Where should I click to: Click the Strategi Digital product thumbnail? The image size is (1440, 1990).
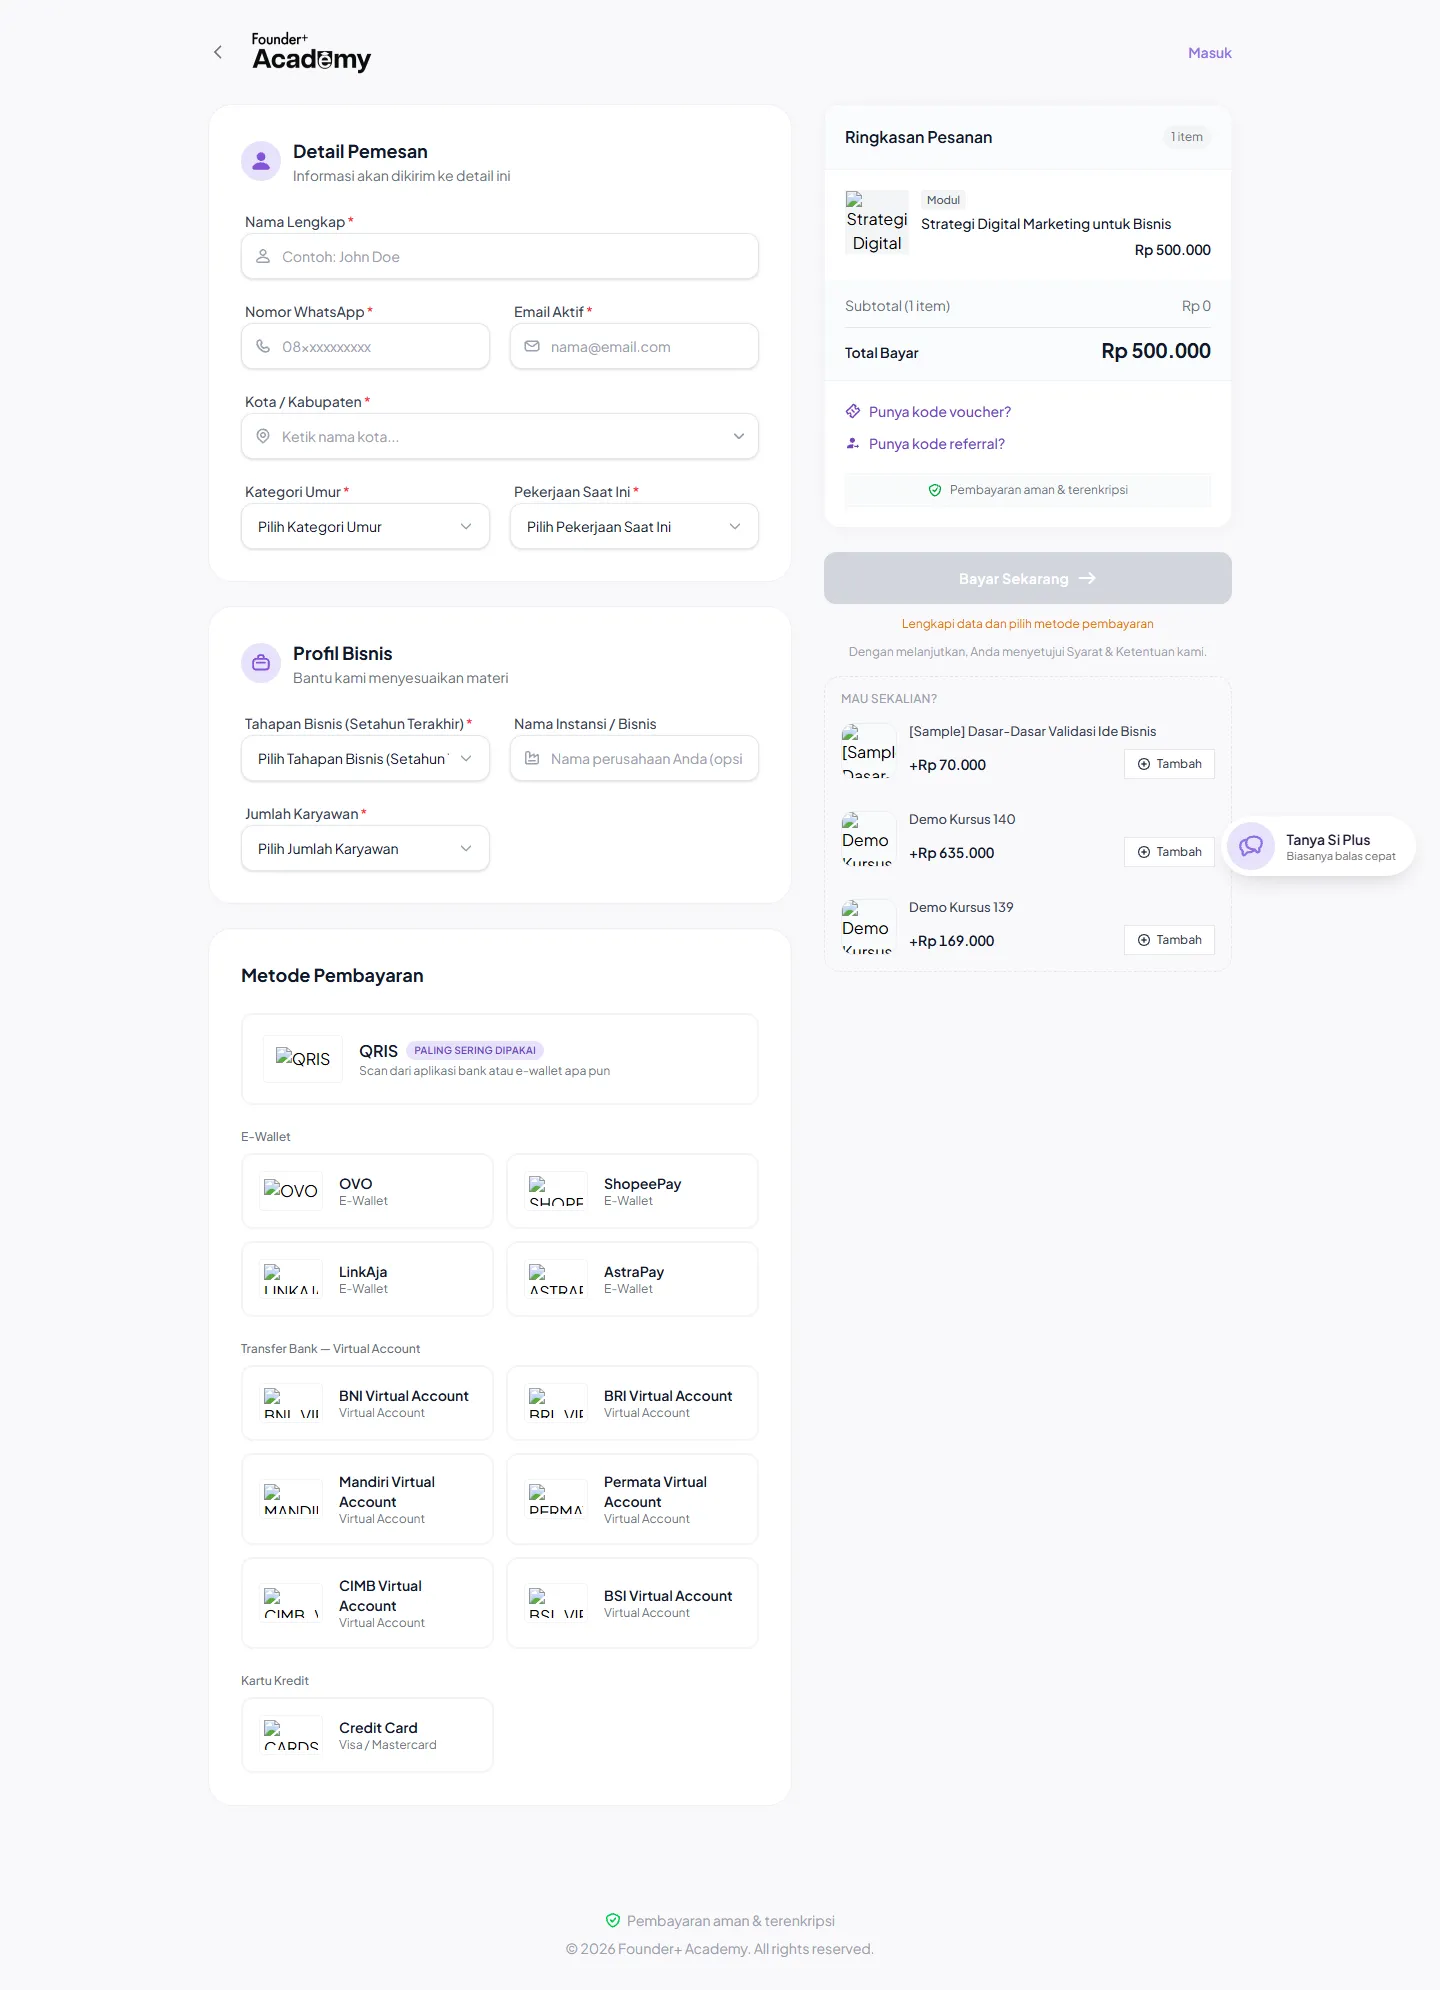click(877, 222)
